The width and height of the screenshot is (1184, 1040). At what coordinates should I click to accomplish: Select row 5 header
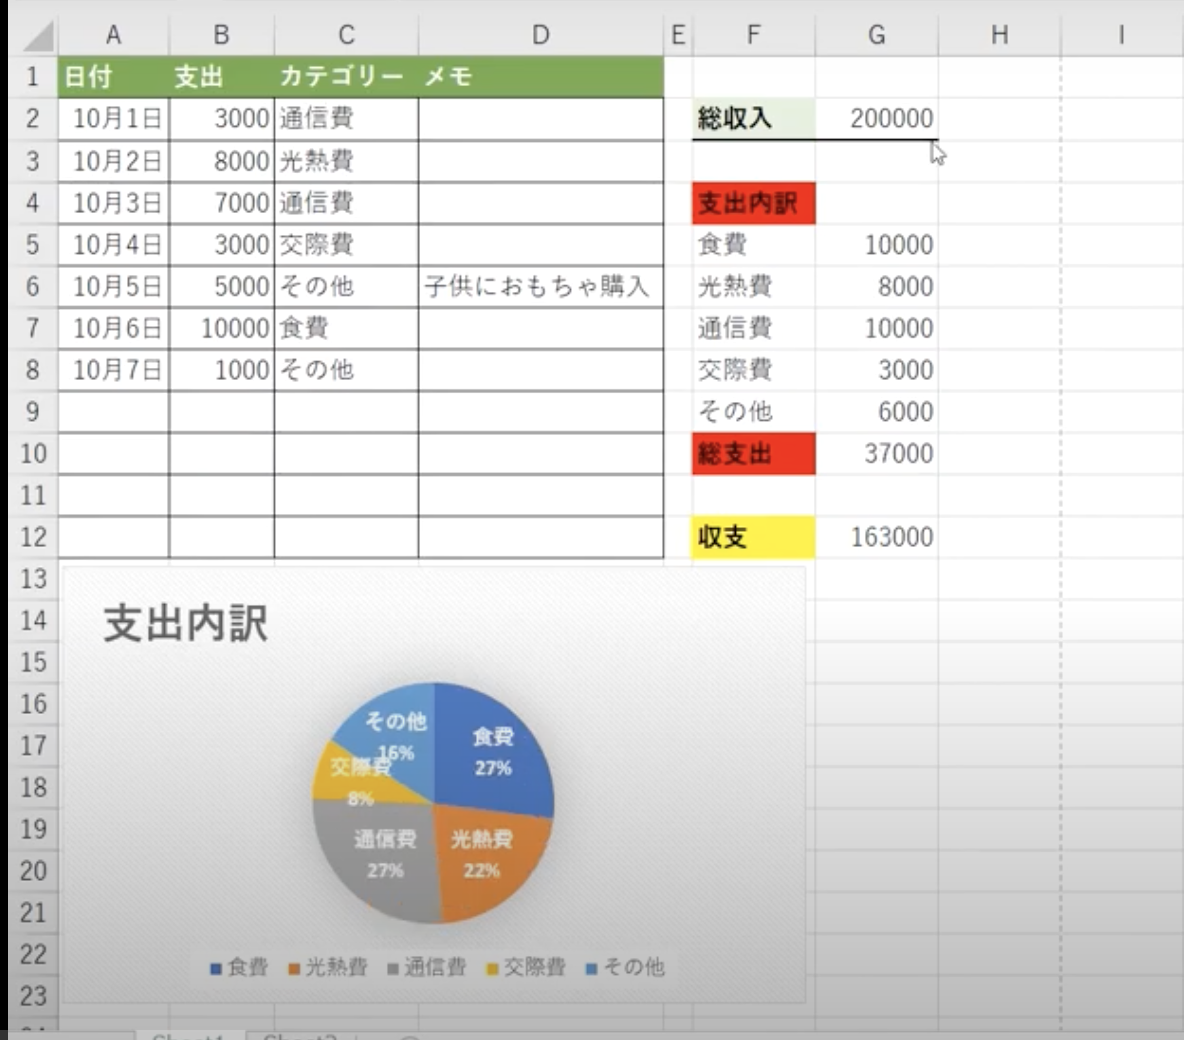(32, 244)
